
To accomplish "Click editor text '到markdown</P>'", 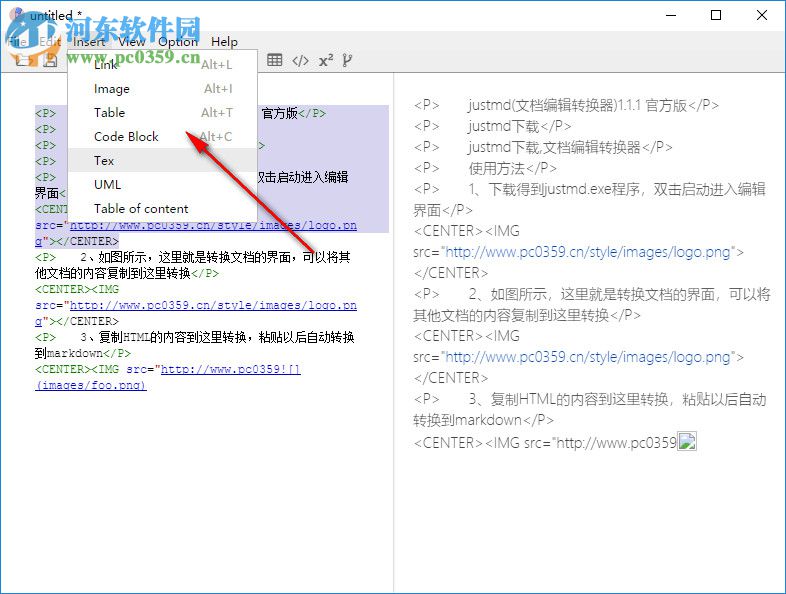I will pyautogui.click(x=83, y=353).
